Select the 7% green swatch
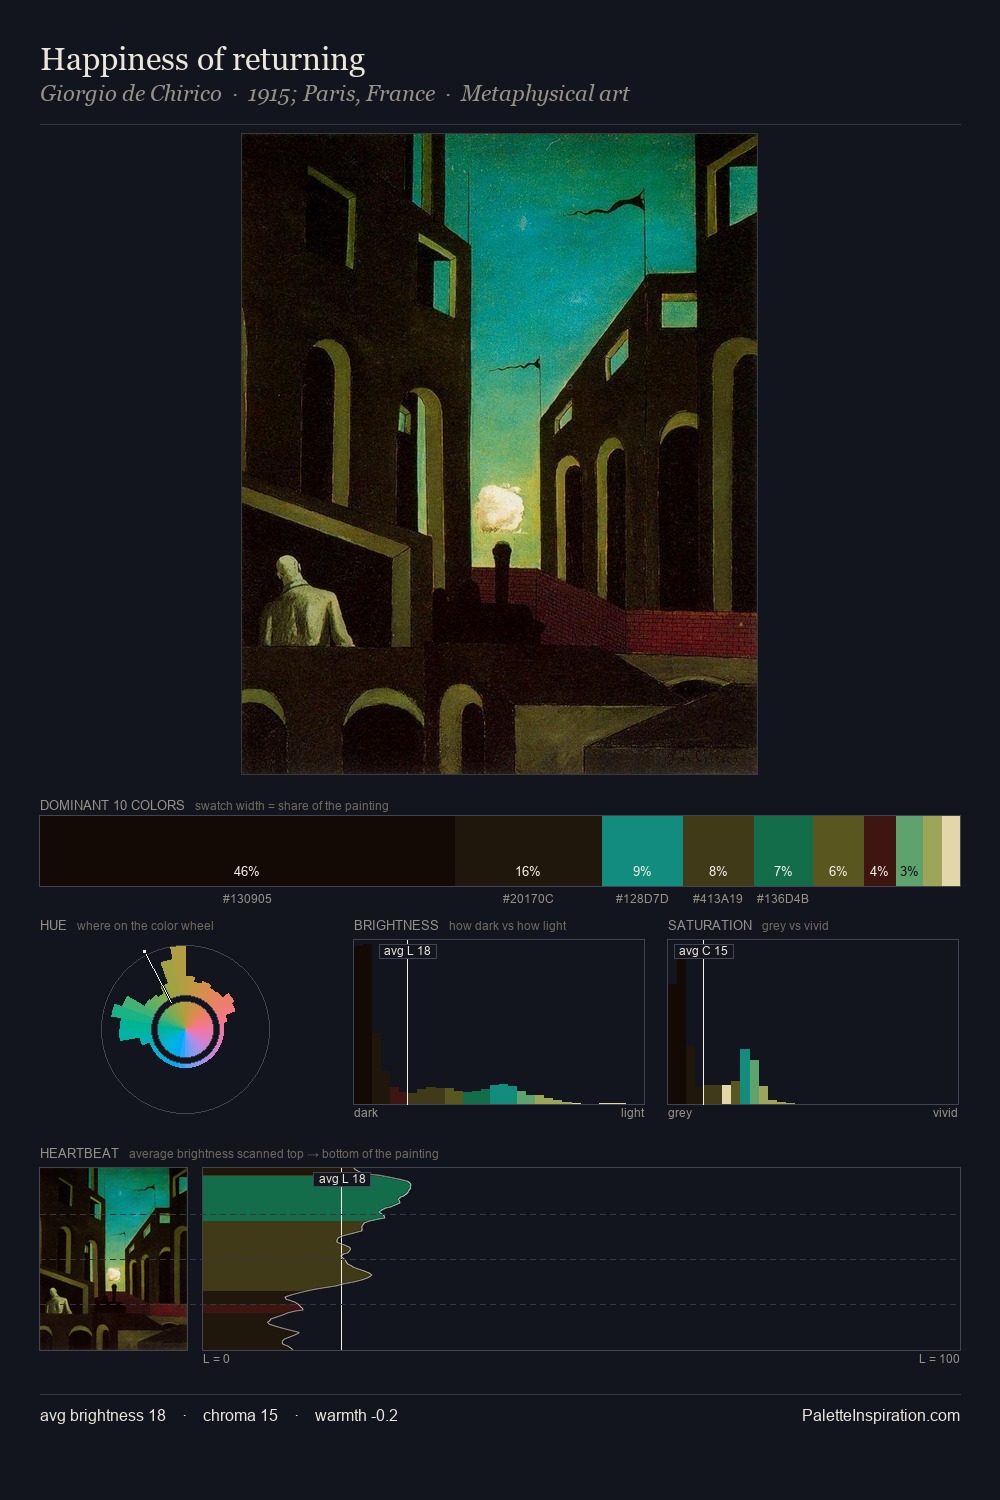The width and height of the screenshot is (1000, 1500). pyautogui.click(x=783, y=851)
